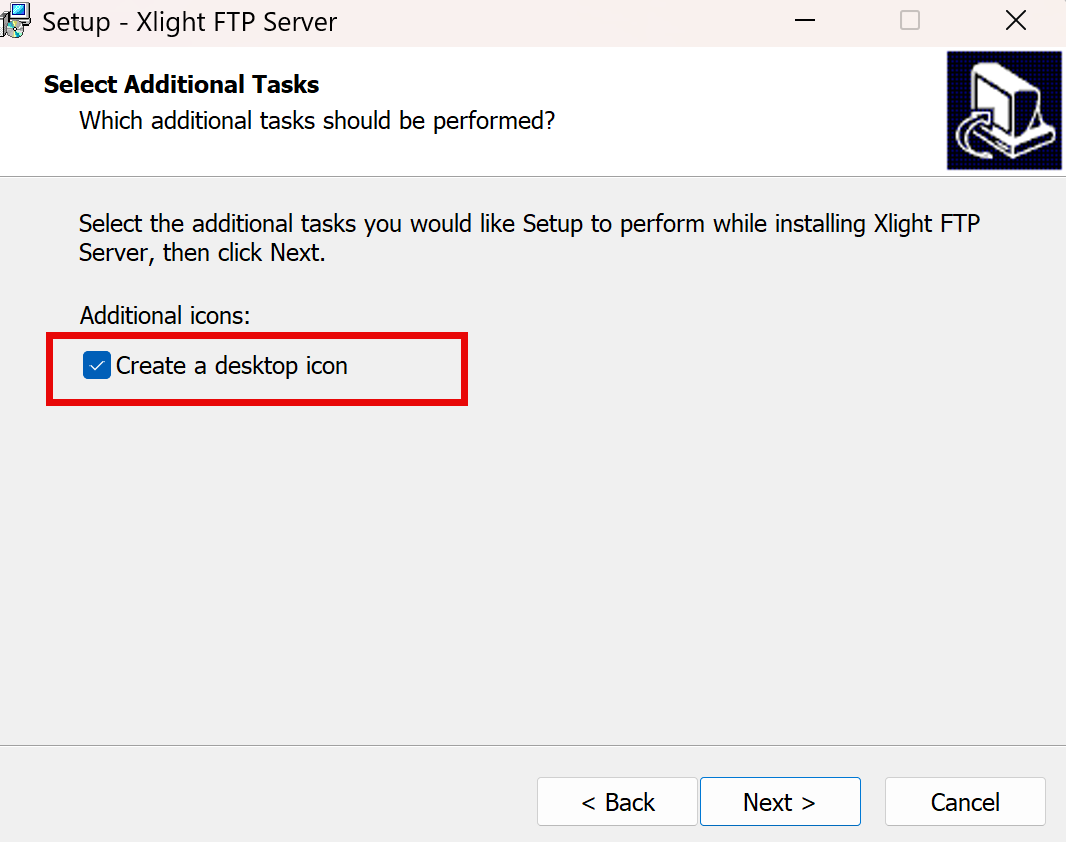Image resolution: width=1066 pixels, height=842 pixels.
Task: Click the instruction paragraph mentioning Xlight FTP
Action: point(528,224)
